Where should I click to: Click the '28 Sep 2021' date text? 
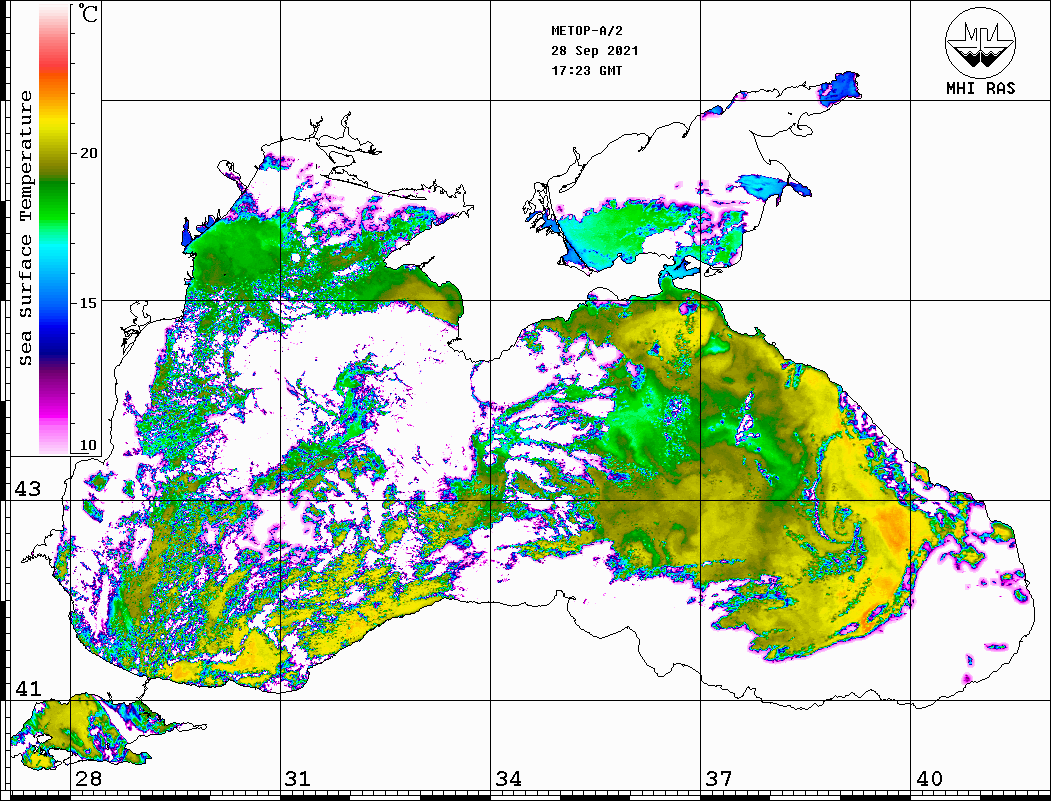tap(595, 51)
